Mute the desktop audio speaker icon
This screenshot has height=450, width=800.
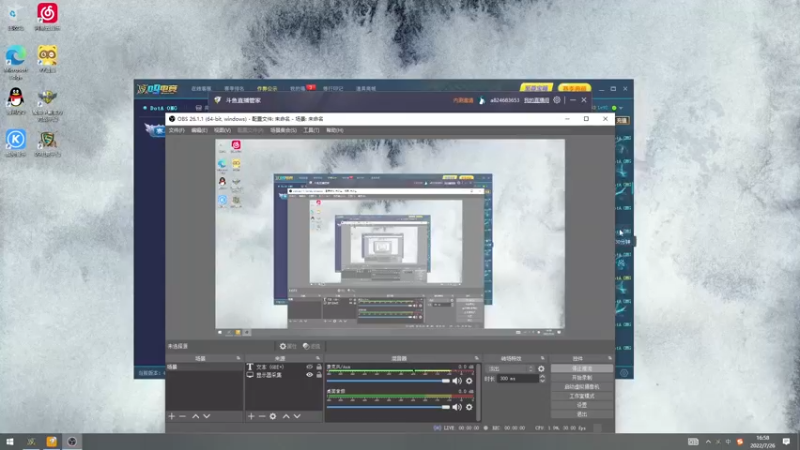pyautogui.click(x=457, y=407)
